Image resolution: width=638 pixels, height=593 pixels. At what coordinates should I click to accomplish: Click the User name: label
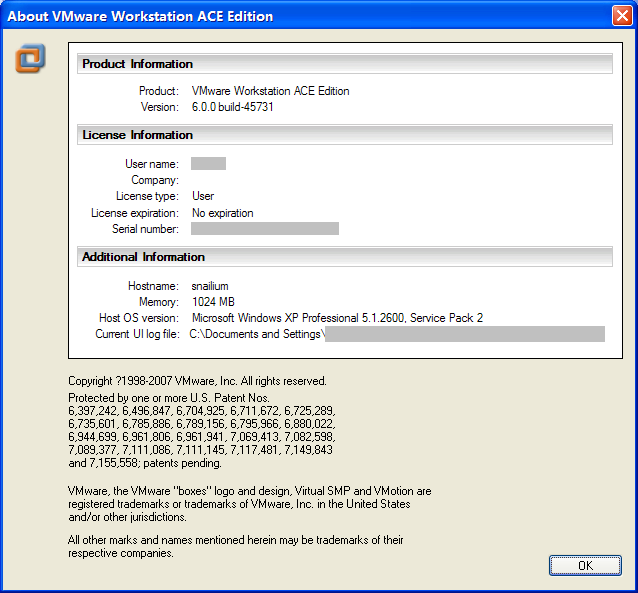(152, 164)
